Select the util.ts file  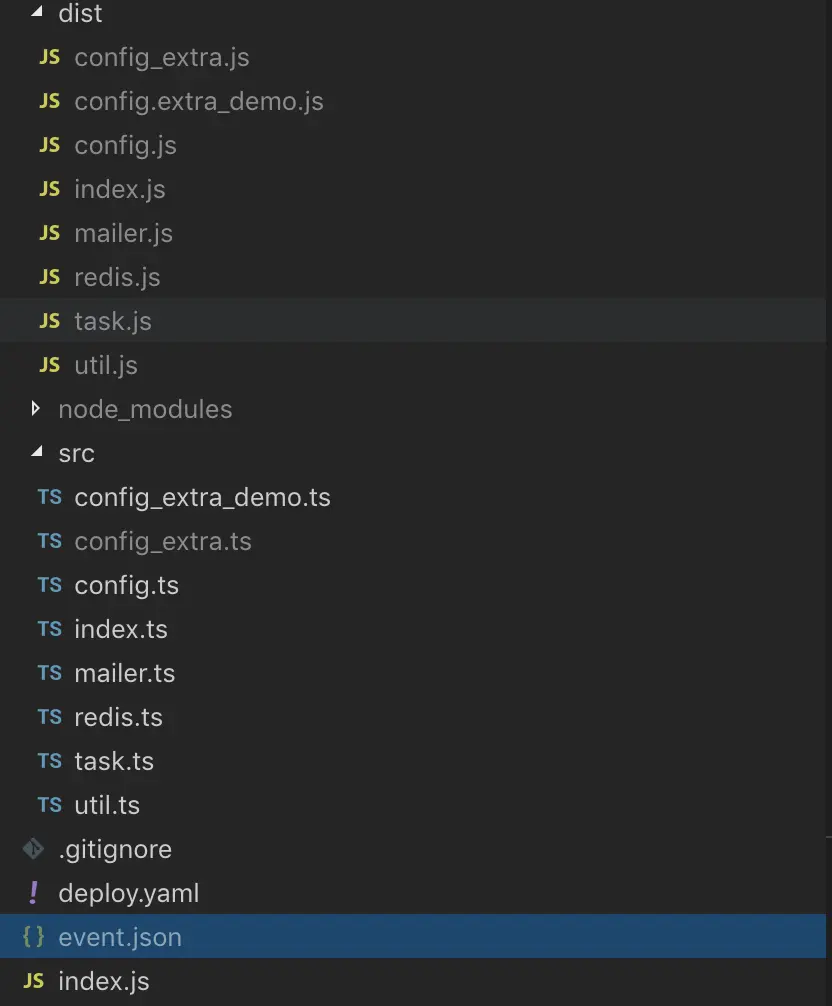coord(107,805)
